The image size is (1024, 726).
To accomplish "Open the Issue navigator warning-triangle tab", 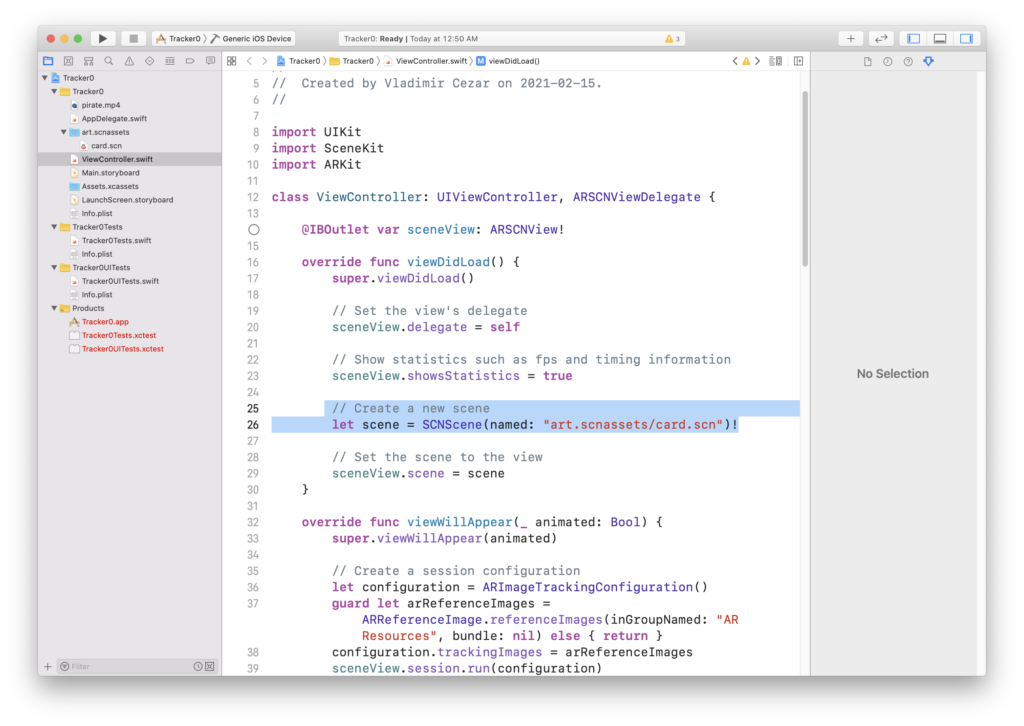I will click(129, 61).
